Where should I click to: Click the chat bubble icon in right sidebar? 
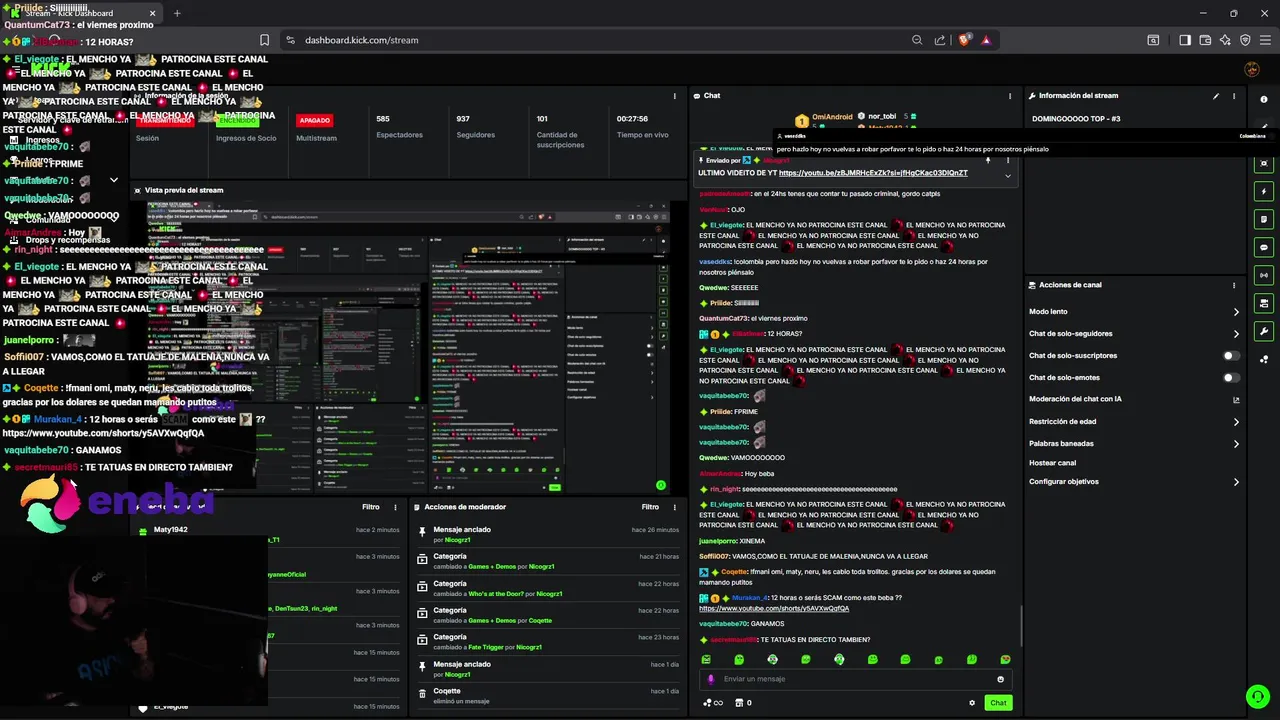pos(1264,247)
